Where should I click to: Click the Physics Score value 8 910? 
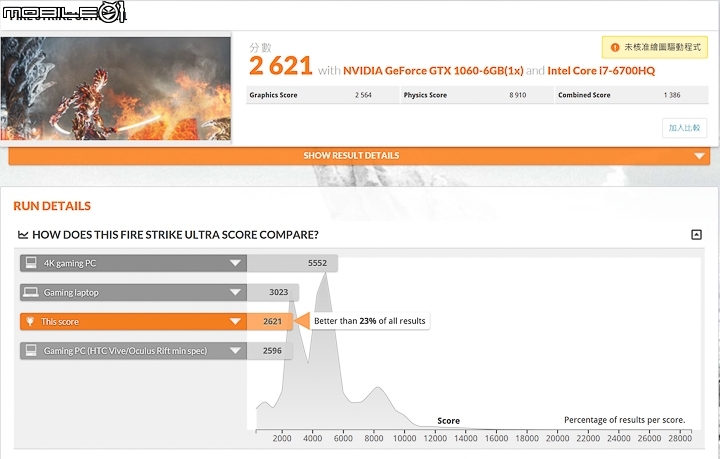(x=518, y=95)
